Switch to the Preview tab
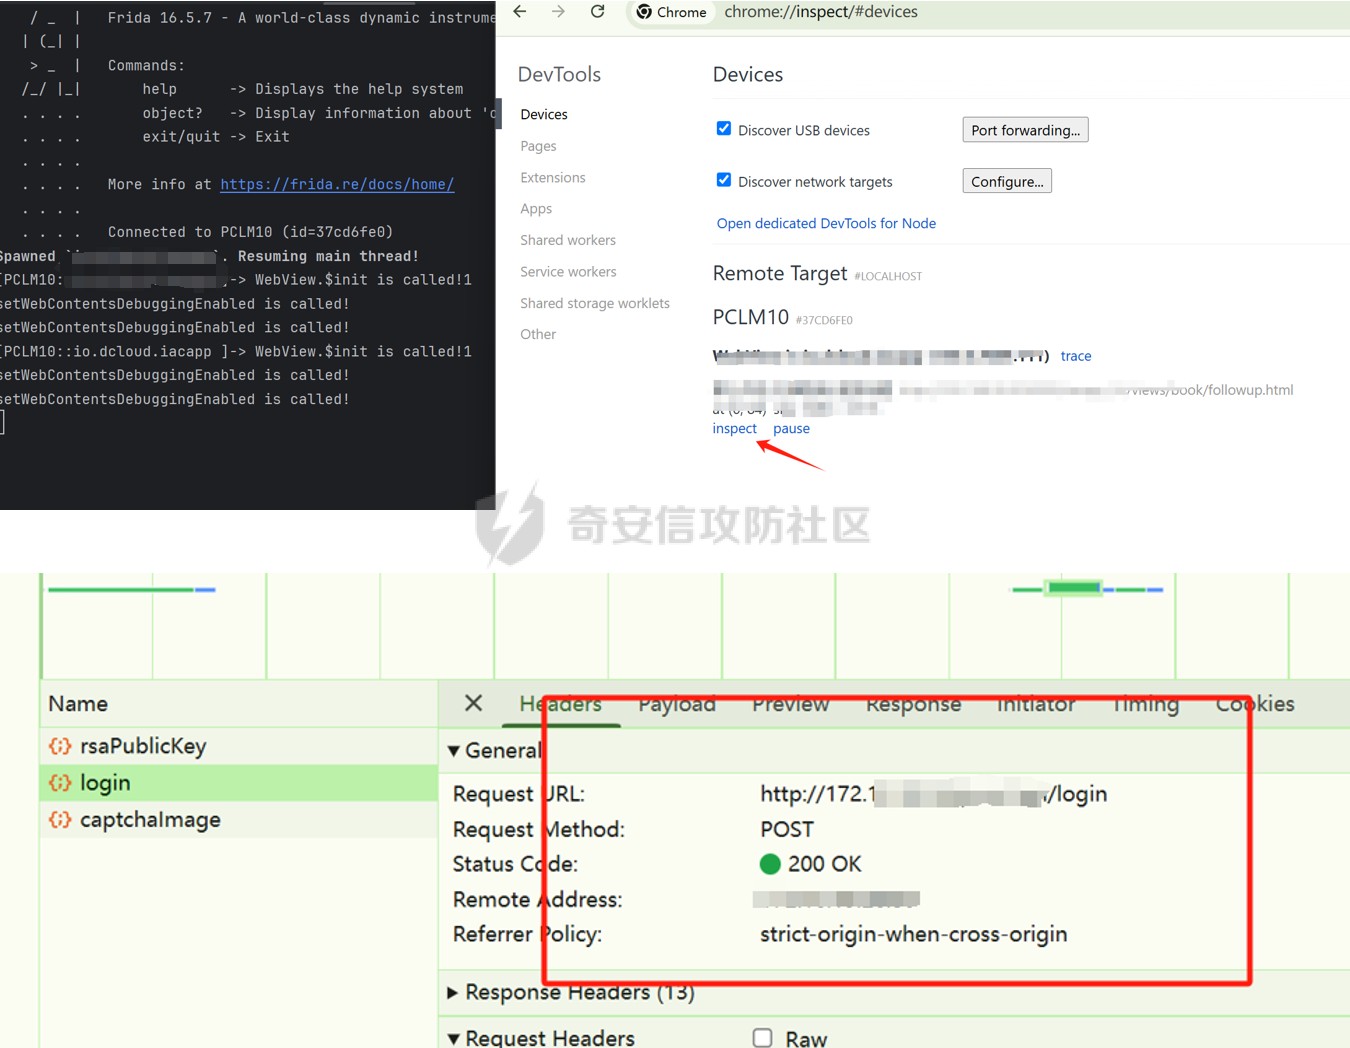 click(x=791, y=704)
